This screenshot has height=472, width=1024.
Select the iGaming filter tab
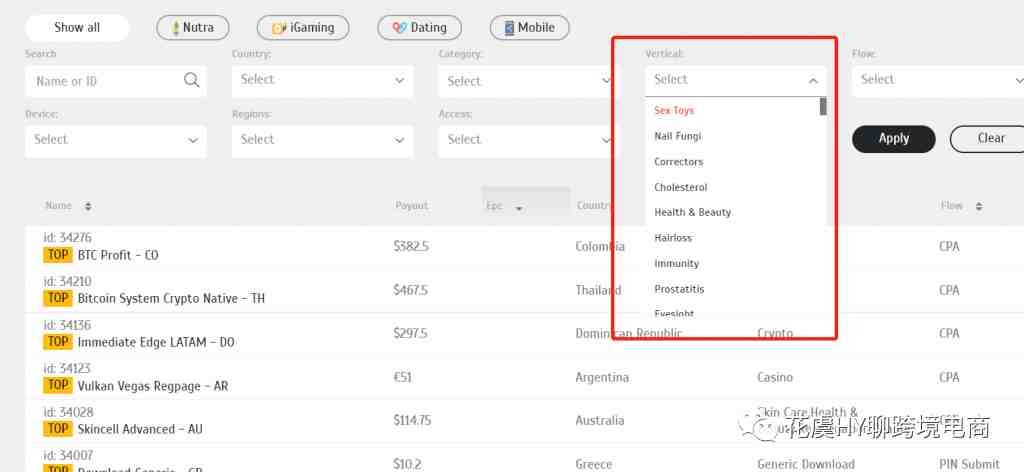[302, 28]
